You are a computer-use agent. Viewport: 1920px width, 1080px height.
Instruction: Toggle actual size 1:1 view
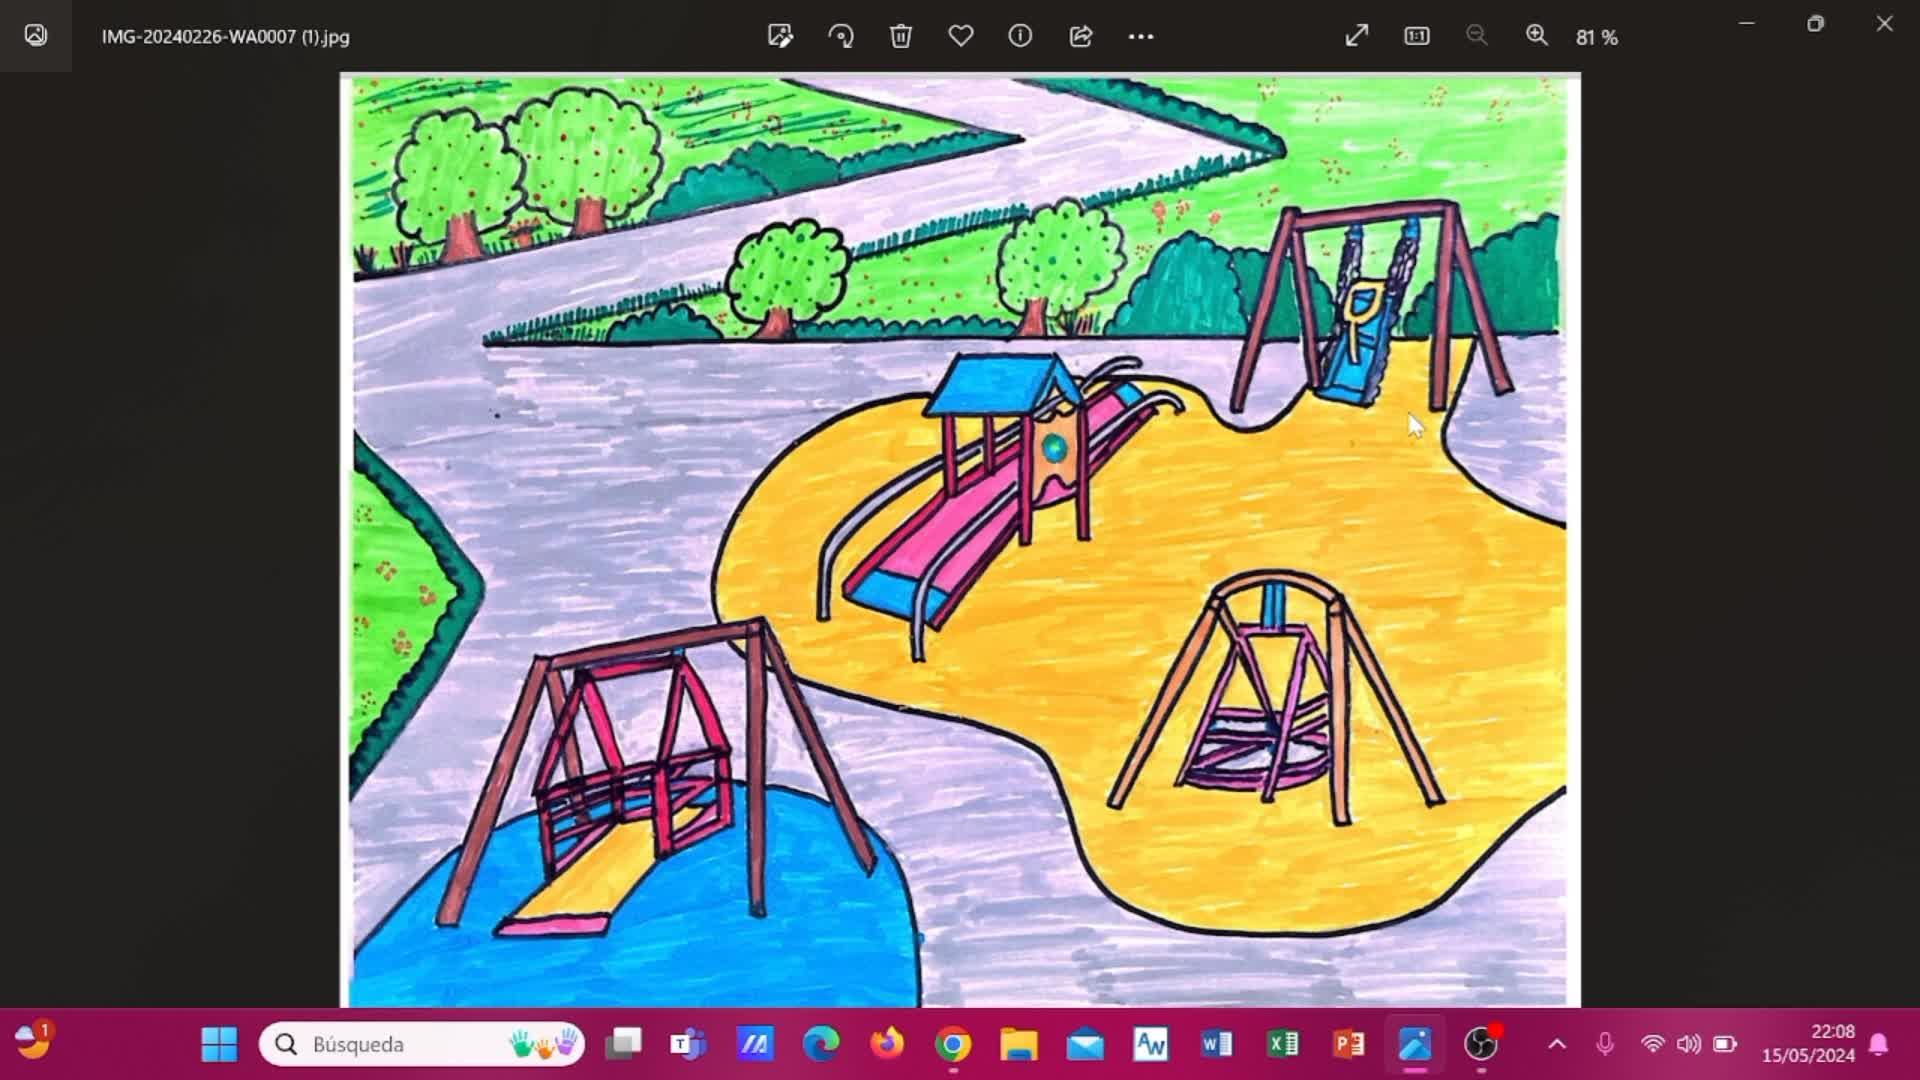1416,36
